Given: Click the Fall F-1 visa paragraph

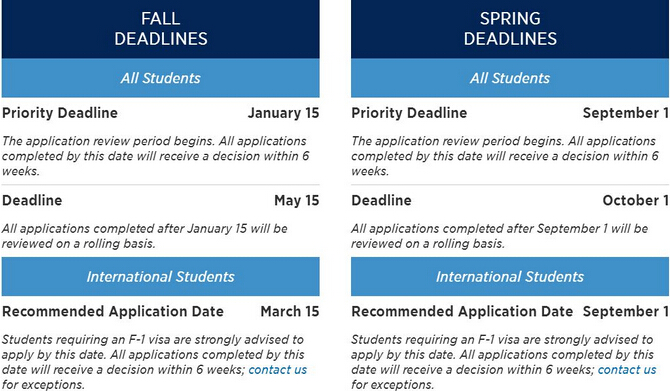Looking at the screenshot, I should pos(154,362).
